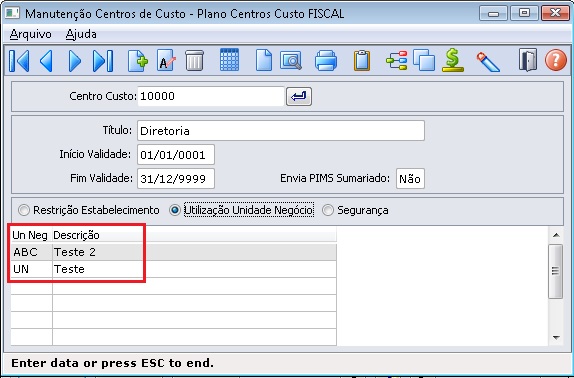Select Utilização Unidade Negócio radio button
The image size is (574, 378).
(175, 210)
